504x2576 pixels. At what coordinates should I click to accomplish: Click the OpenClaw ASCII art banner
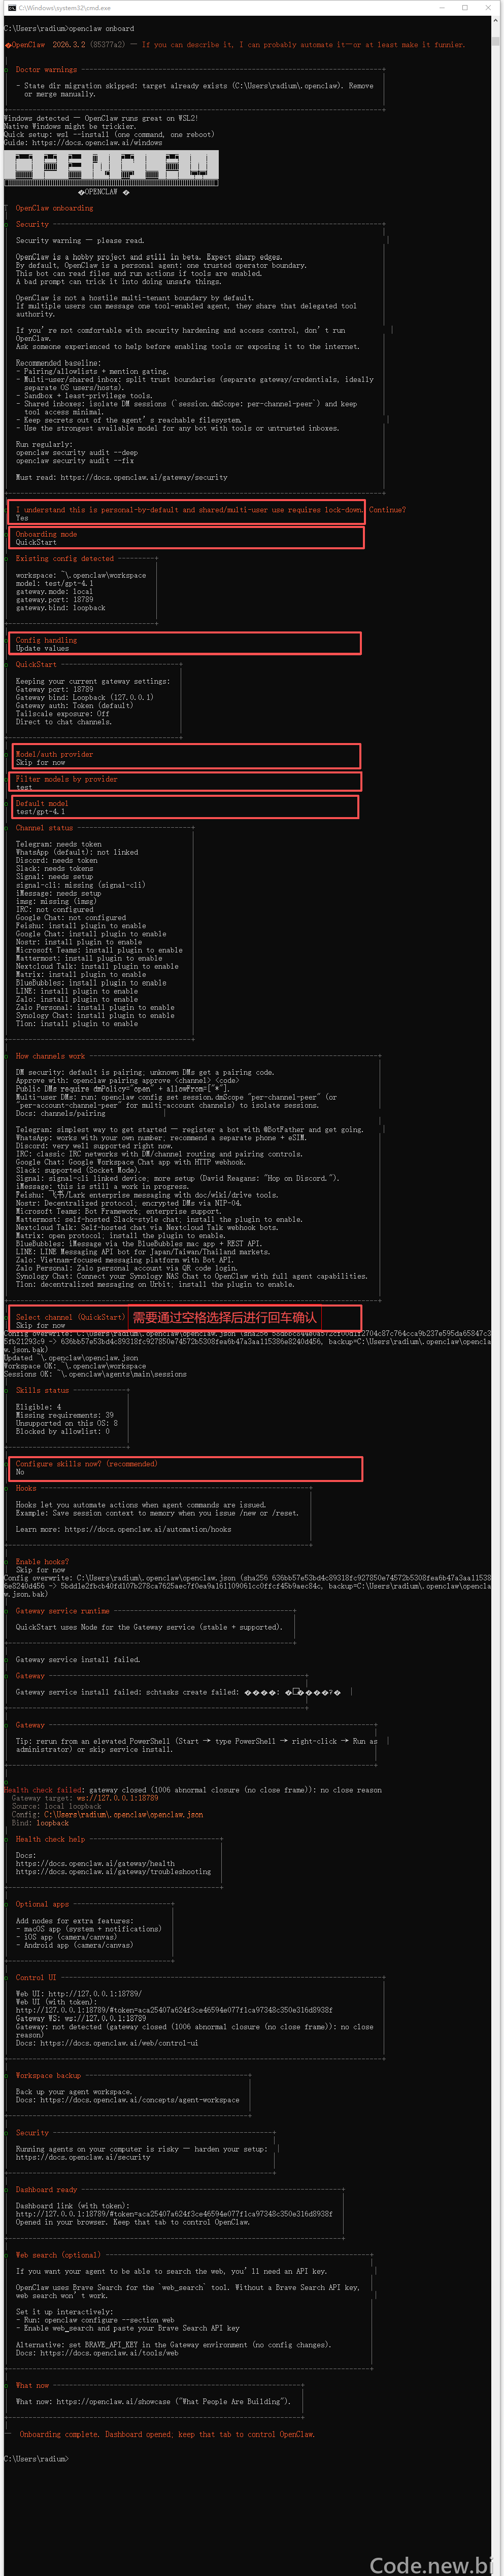click(111, 168)
